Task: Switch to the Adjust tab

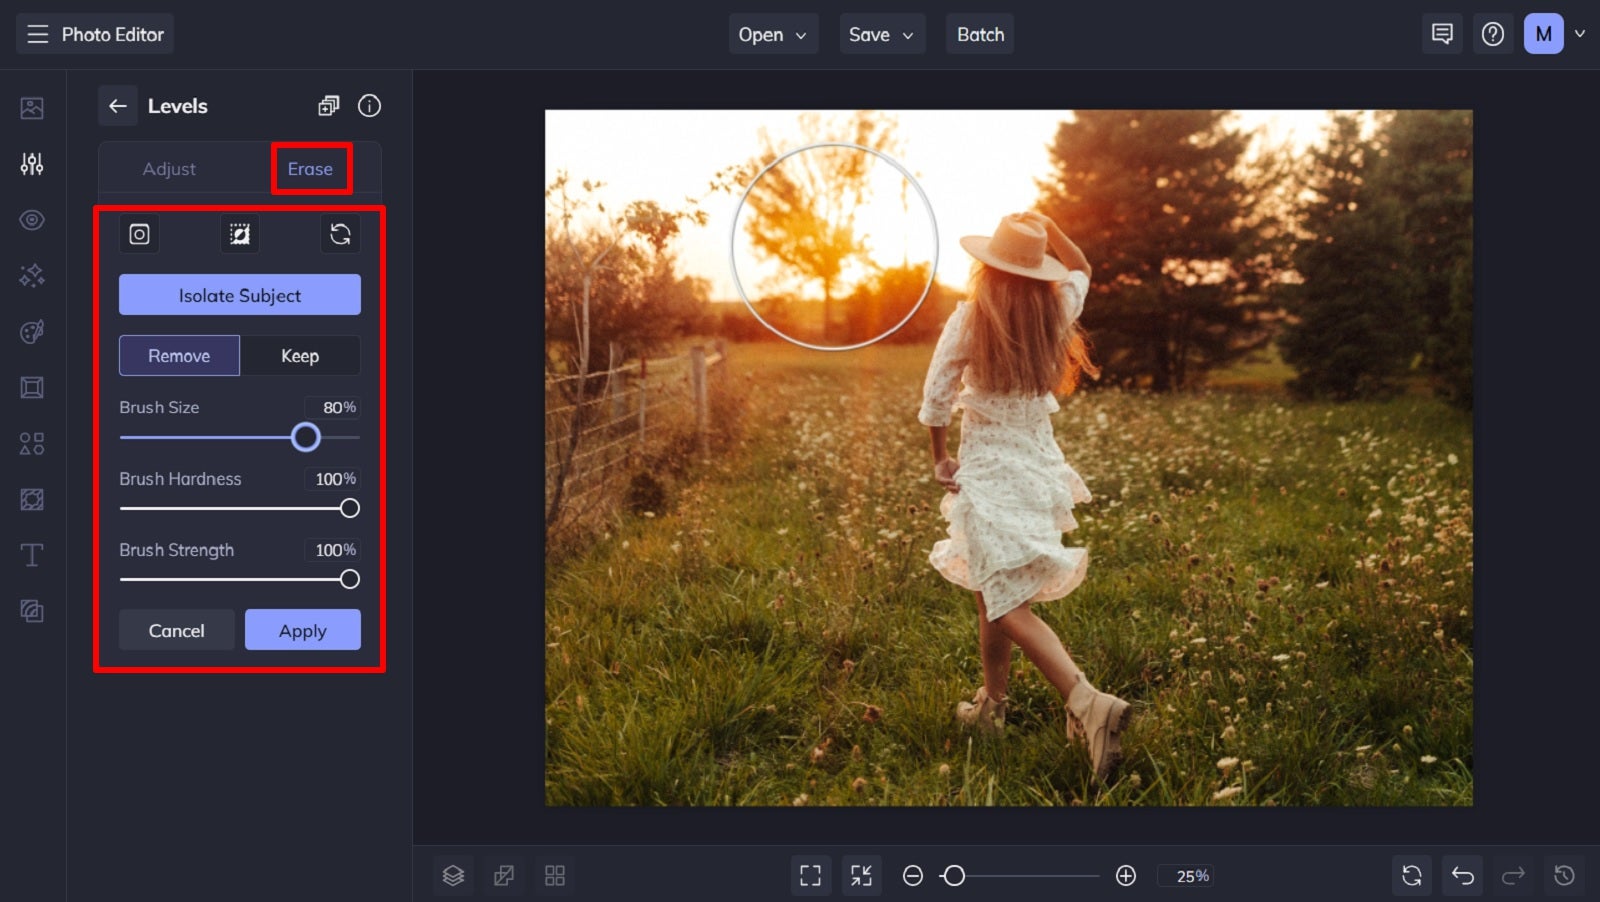Action: pyautogui.click(x=170, y=168)
